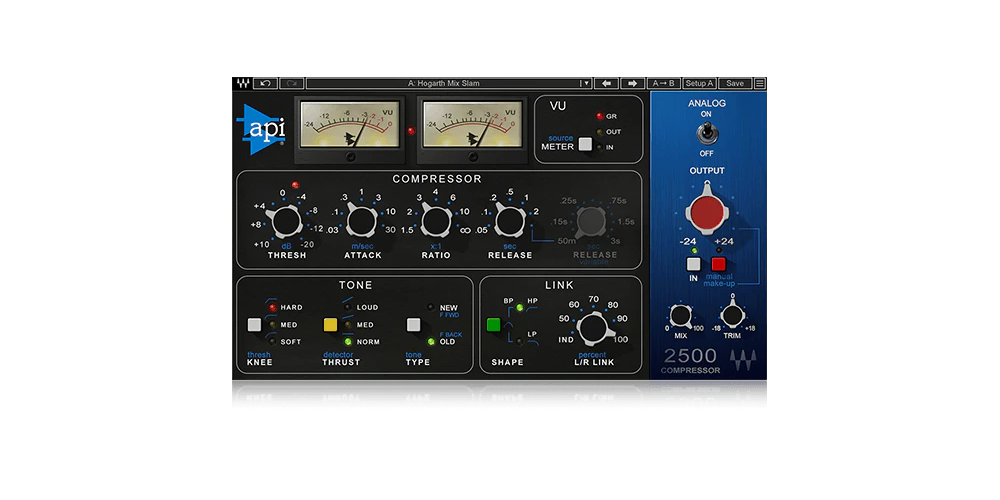
Task: Click the Waves logo on blue panel
Action: coord(743,360)
